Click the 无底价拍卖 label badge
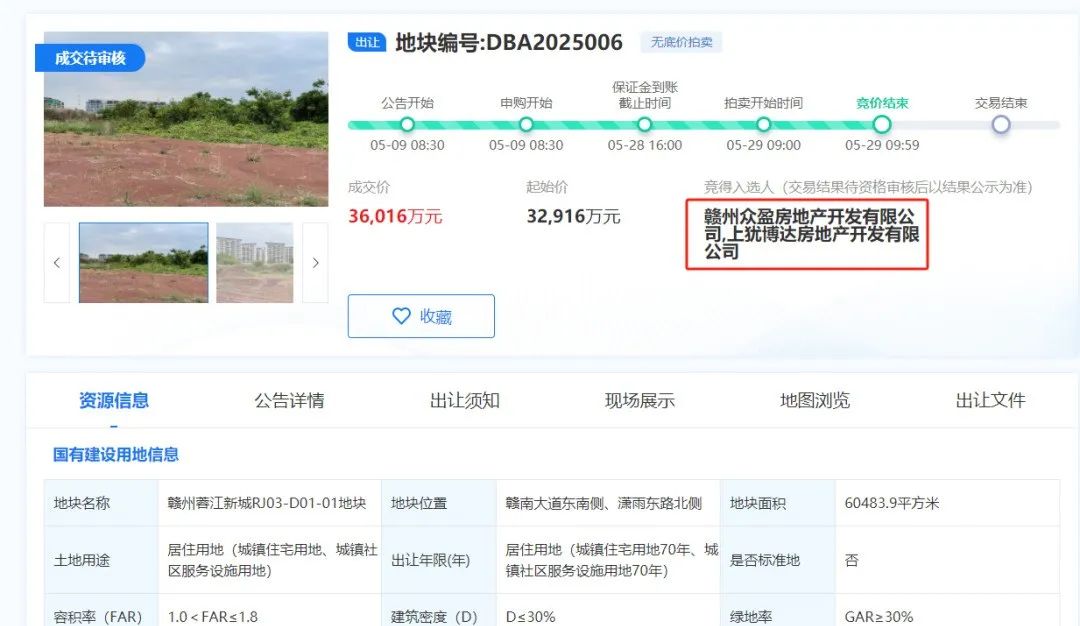The height and width of the screenshot is (626, 1080). coord(681,42)
